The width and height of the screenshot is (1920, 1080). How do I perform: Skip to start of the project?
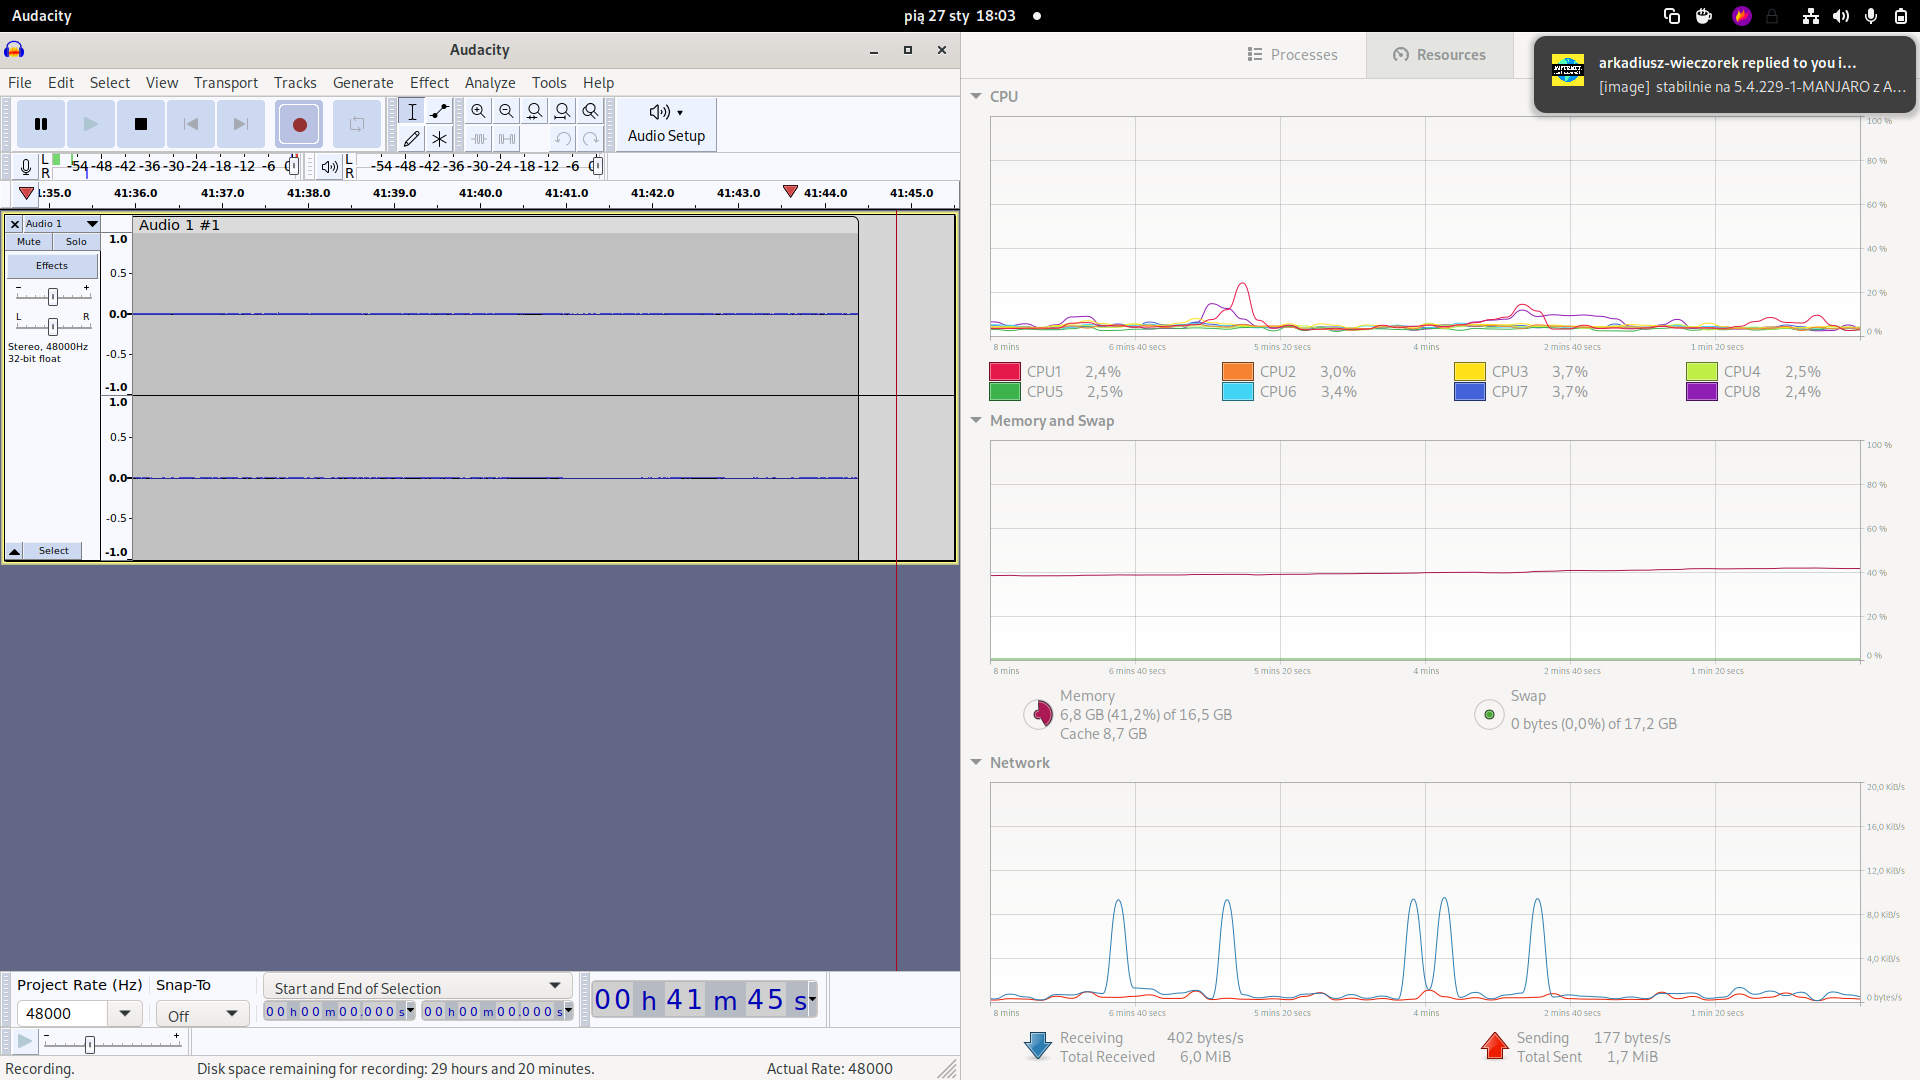[191, 124]
